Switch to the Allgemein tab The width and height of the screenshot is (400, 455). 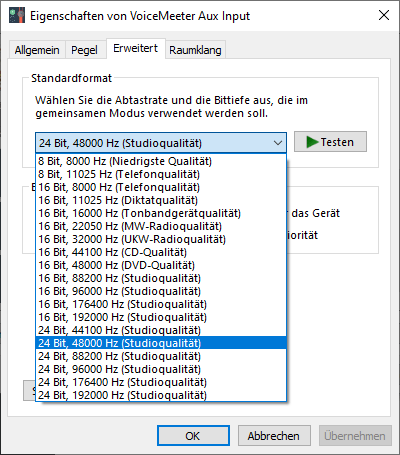click(37, 50)
